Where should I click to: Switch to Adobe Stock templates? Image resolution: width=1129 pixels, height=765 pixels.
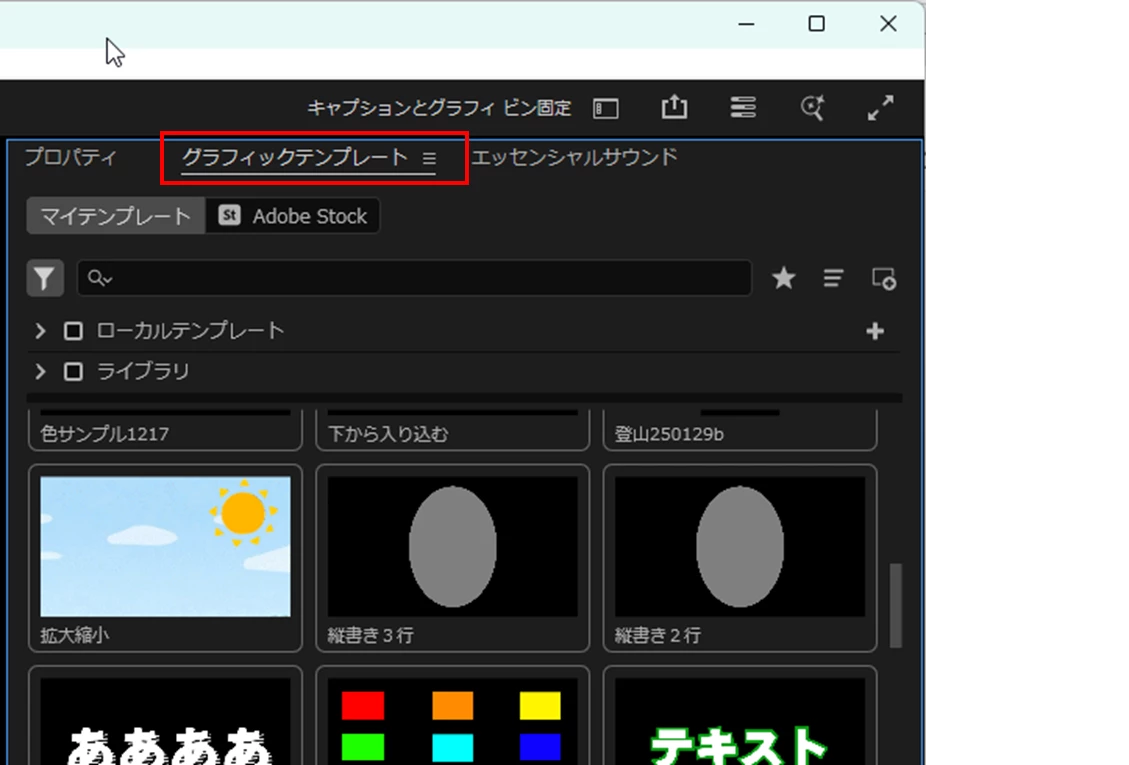click(x=293, y=216)
